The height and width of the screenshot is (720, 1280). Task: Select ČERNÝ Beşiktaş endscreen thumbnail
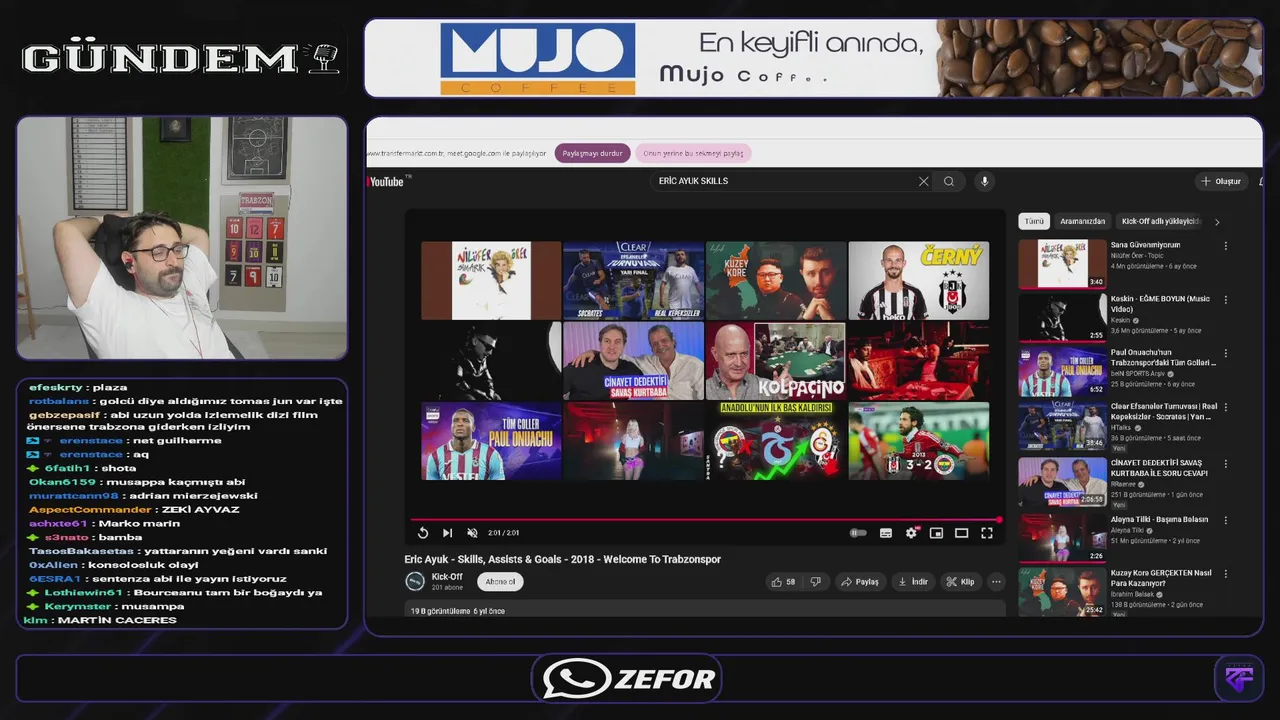tap(918, 280)
